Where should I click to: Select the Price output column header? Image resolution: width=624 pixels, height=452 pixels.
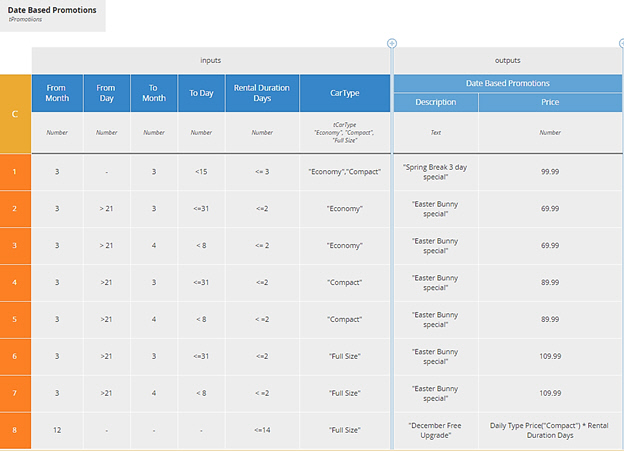[x=550, y=102]
